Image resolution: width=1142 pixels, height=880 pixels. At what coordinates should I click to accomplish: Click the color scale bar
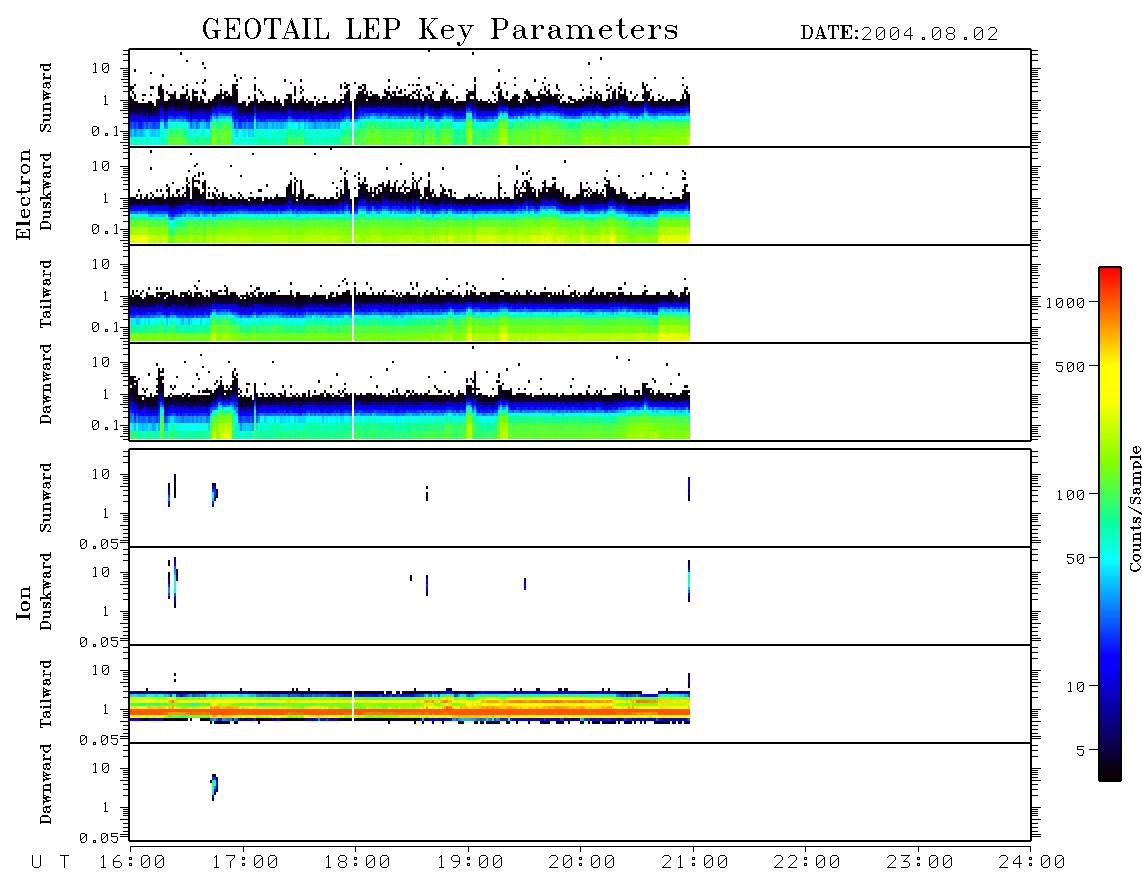(x=1110, y=525)
